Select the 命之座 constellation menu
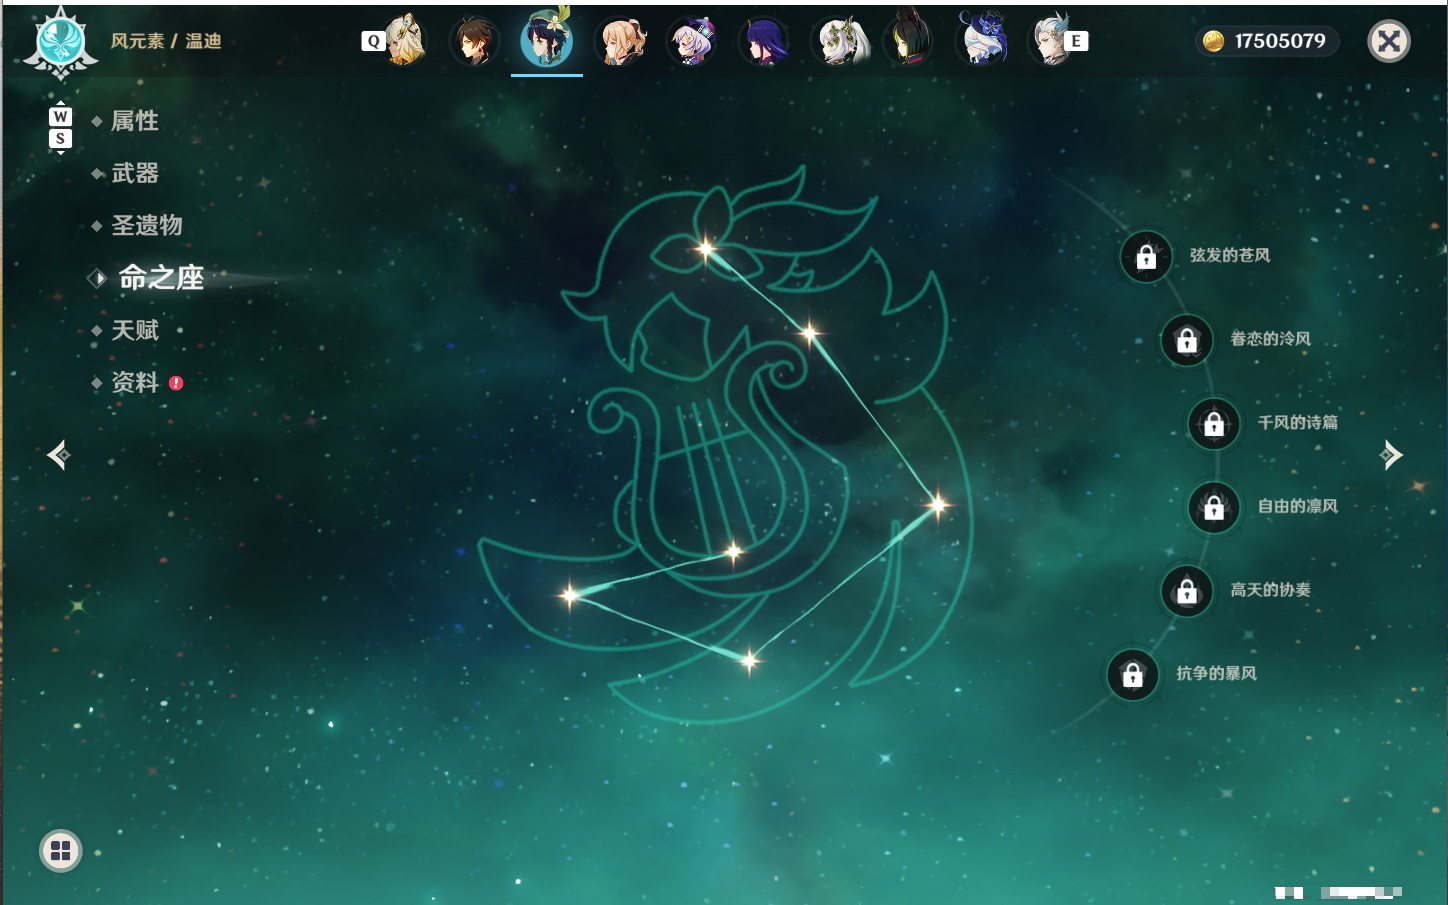Image resolution: width=1448 pixels, height=905 pixels. (x=161, y=278)
